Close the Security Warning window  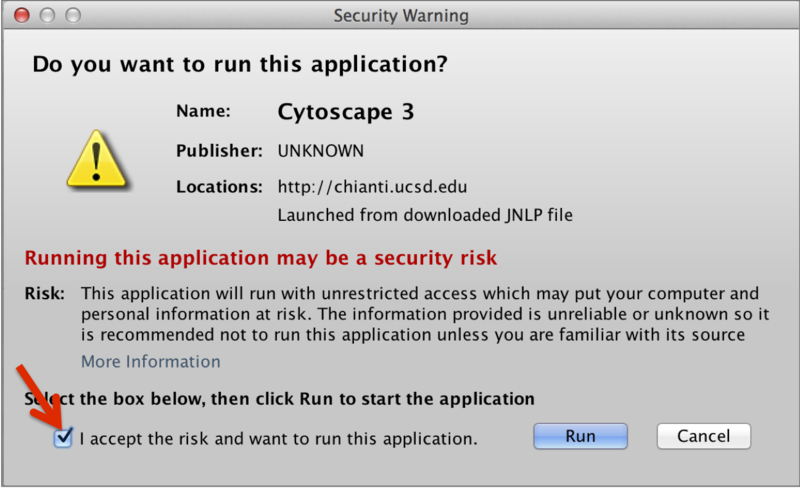tap(22, 15)
